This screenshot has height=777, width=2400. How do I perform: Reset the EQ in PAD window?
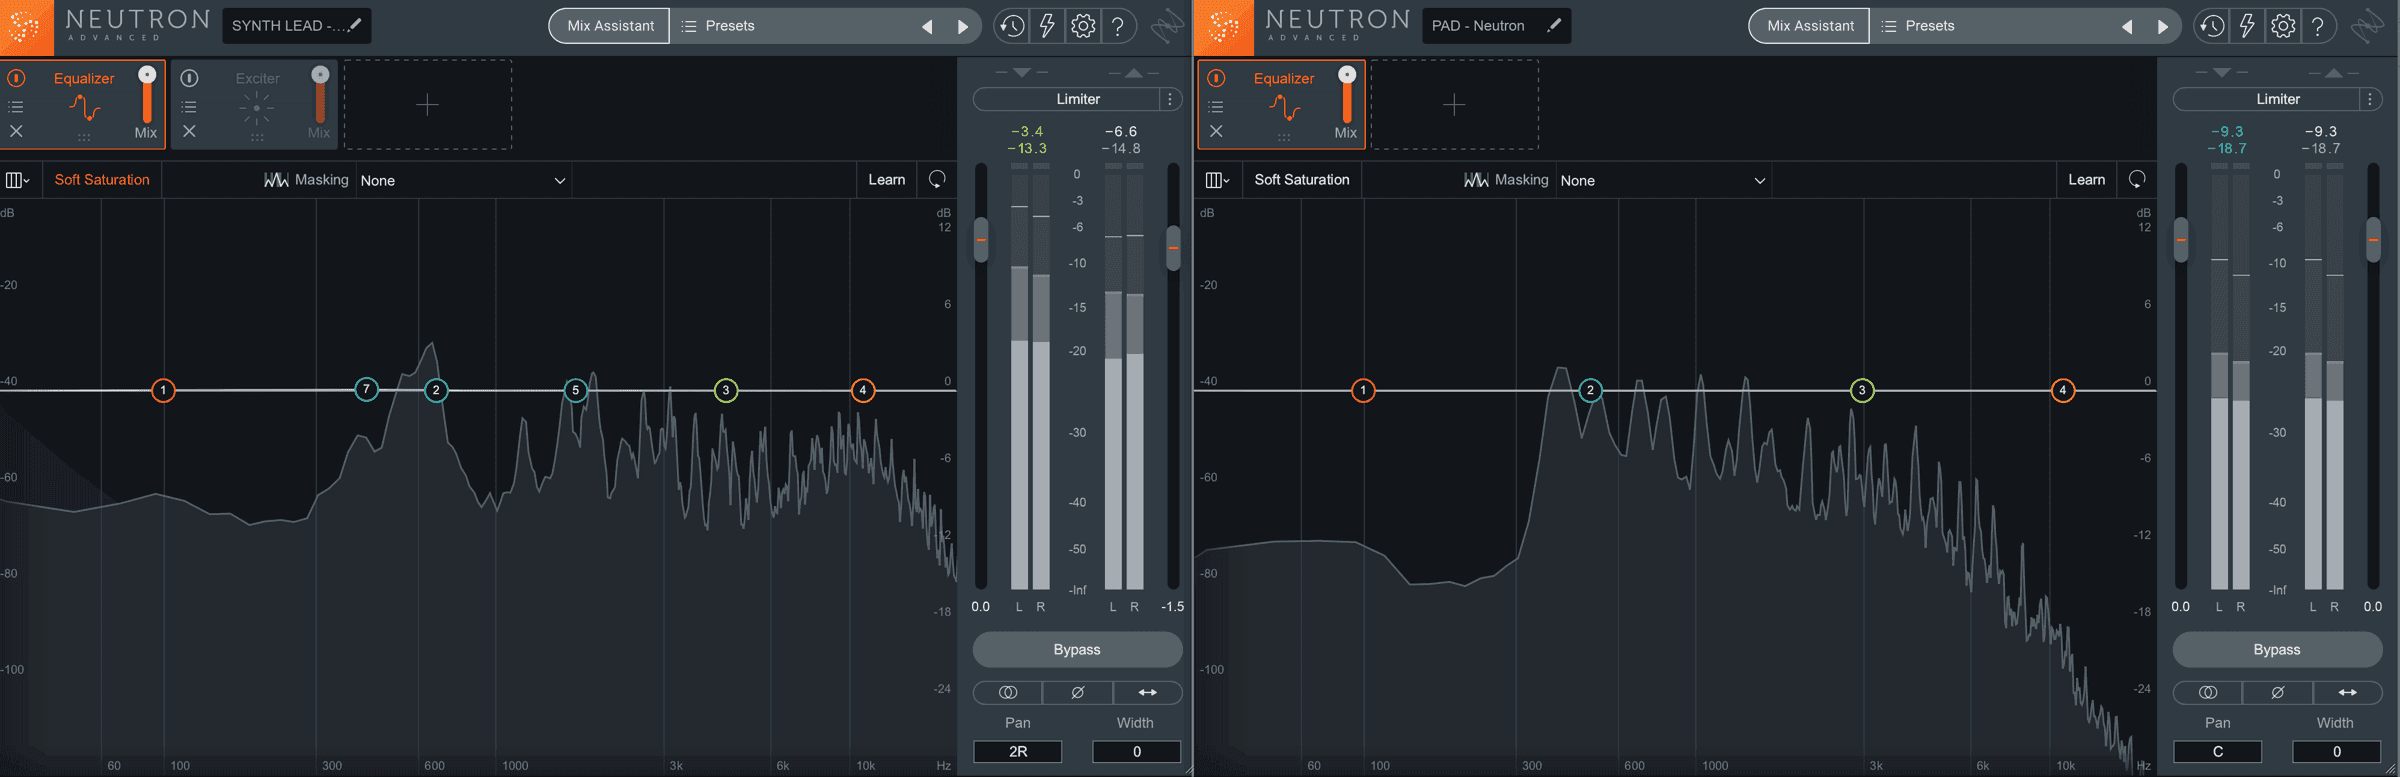[2137, 179]
